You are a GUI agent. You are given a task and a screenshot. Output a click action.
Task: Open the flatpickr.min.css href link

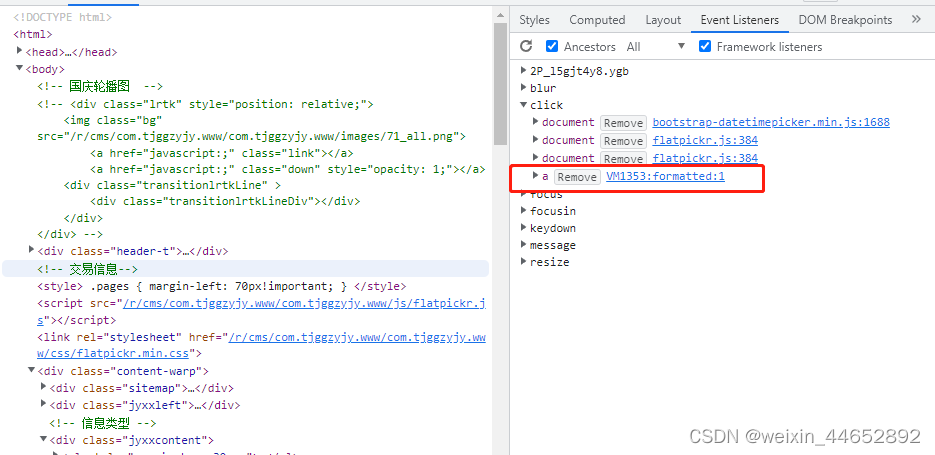[357, 338]
